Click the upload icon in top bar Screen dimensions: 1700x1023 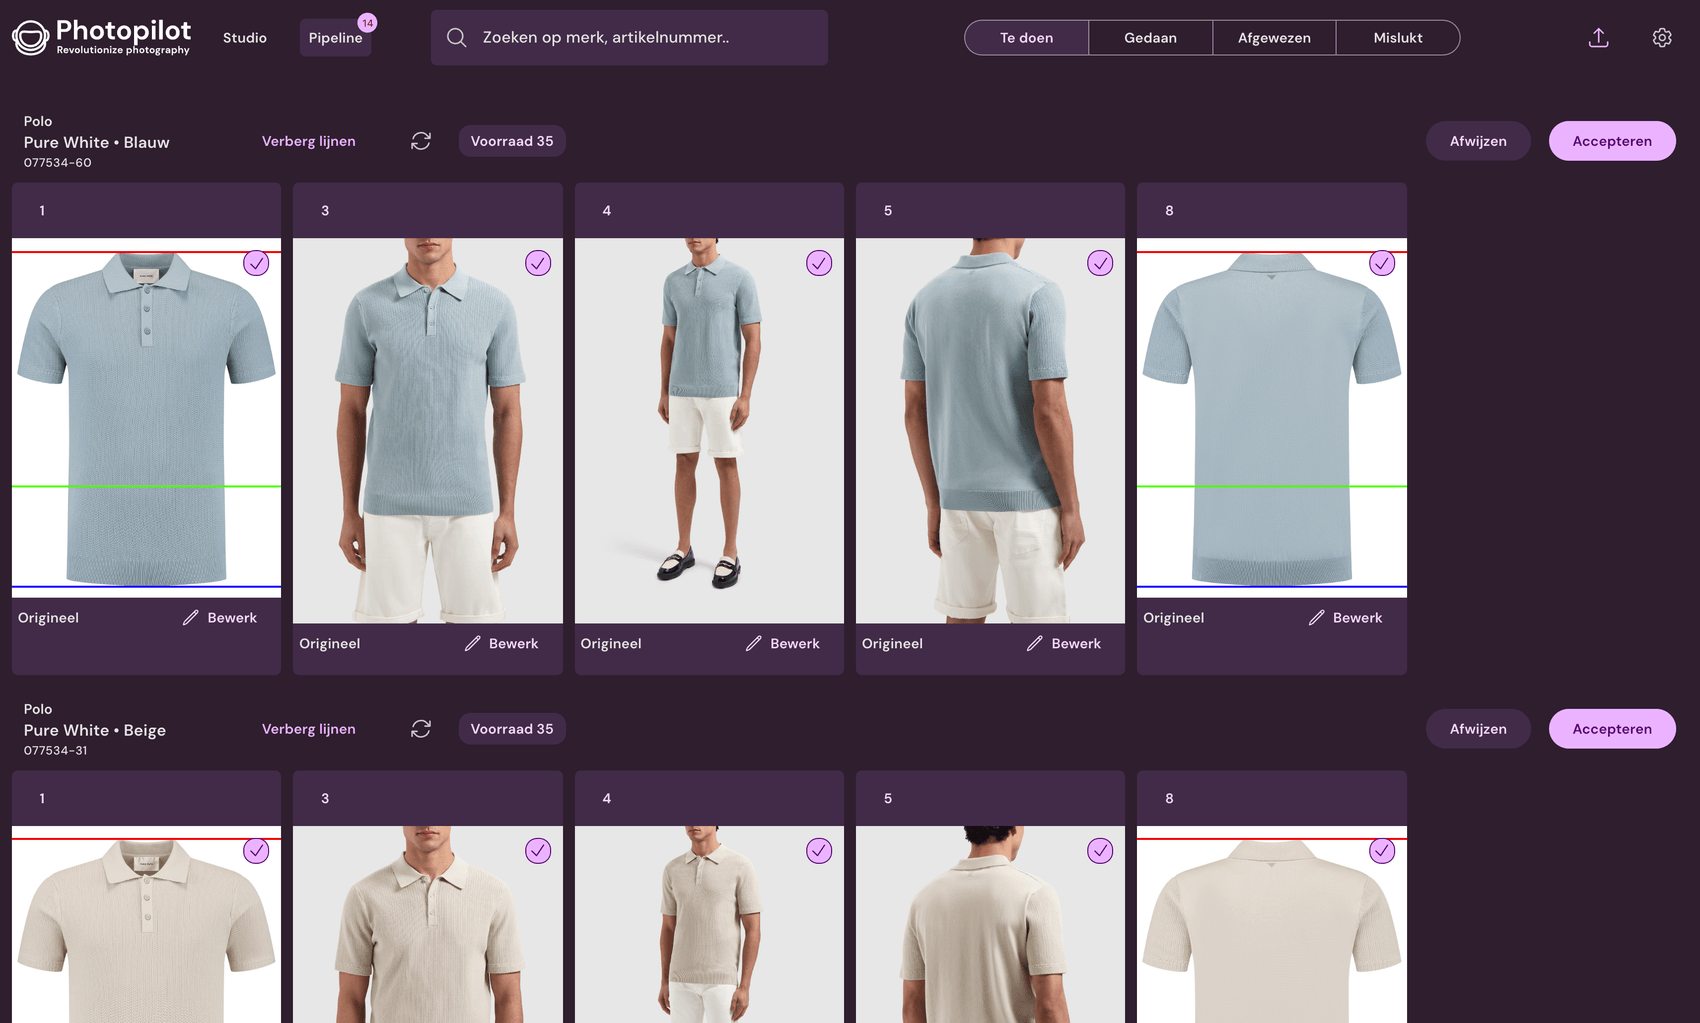pos(1598,38)
